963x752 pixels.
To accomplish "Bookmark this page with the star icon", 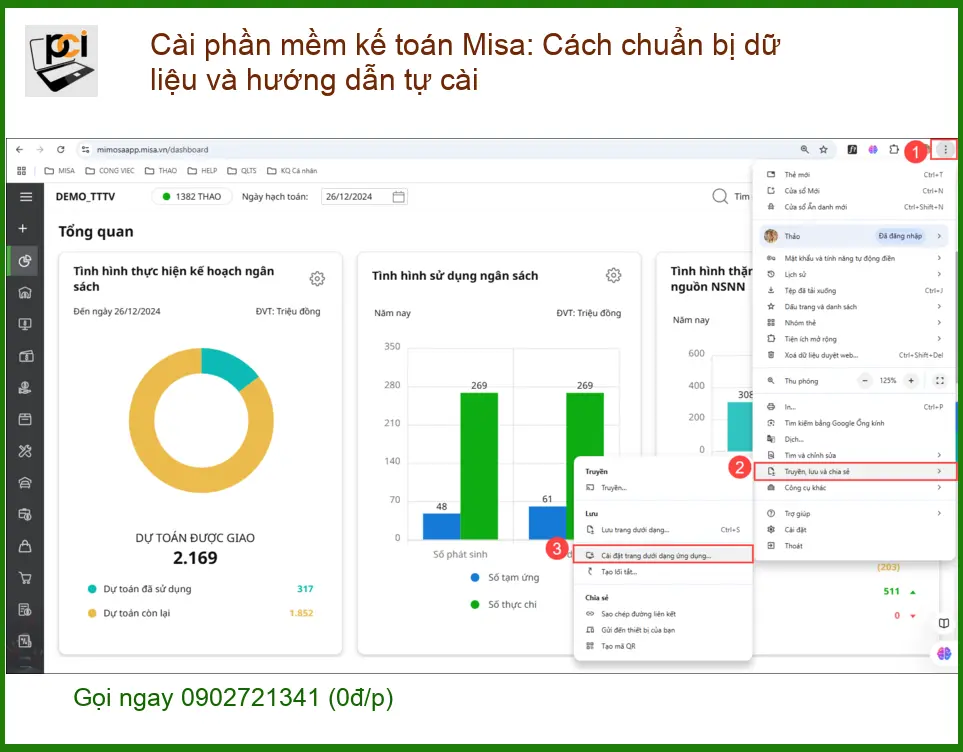I will click(824, 149).
